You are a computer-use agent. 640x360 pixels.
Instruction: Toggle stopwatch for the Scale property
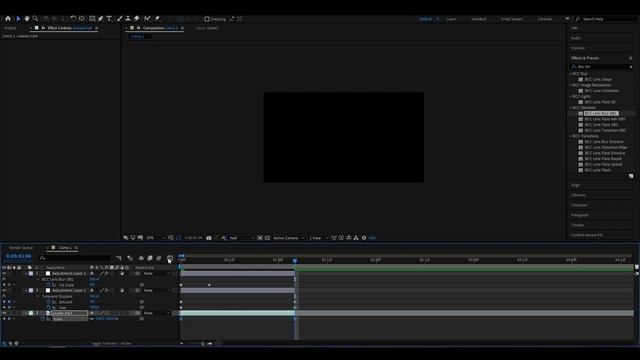click(42, 319)
